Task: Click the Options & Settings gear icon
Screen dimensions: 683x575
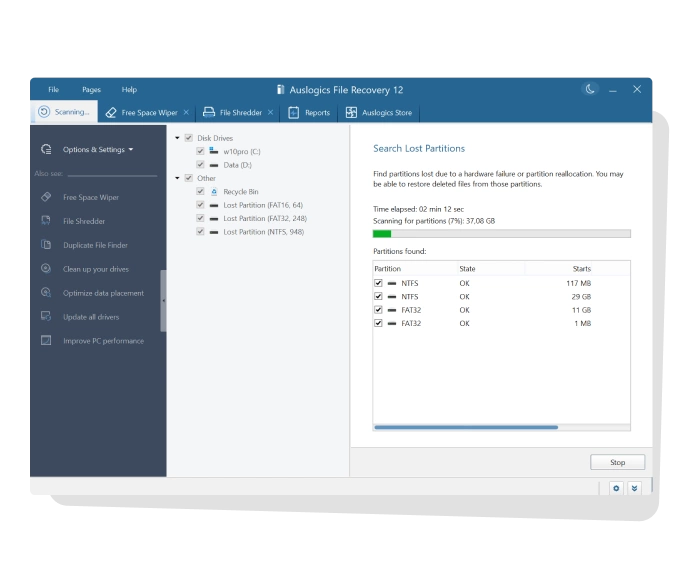Action: pyautogui.click(x=46, y=149)
